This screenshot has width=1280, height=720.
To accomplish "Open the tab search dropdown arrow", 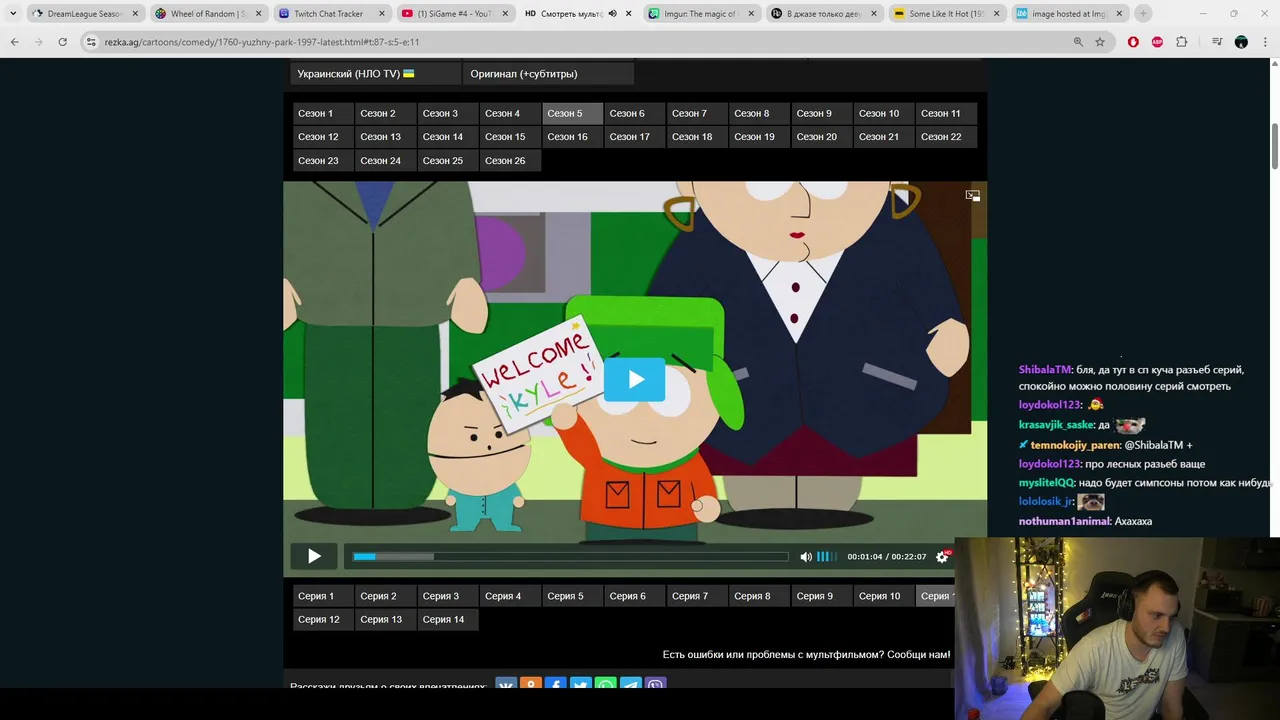I will coord(13,14).
